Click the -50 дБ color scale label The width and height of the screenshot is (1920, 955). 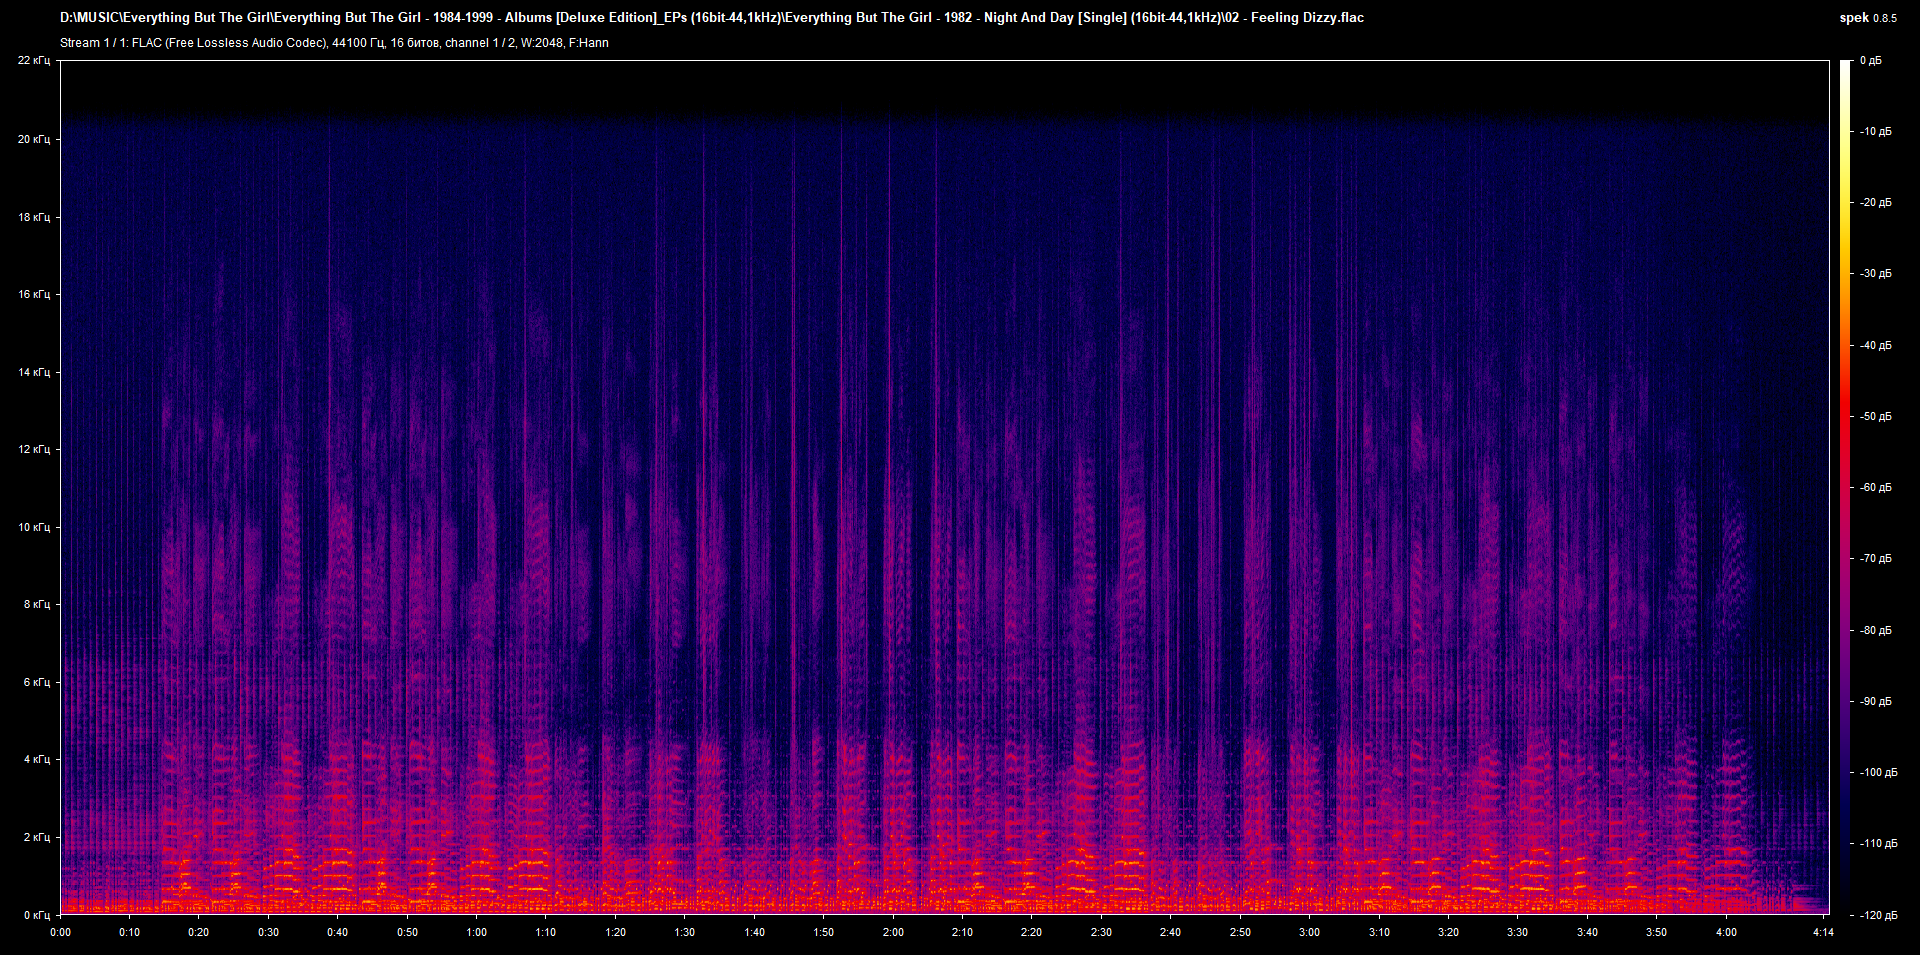pyautogui.click(x=1875, y=416)
